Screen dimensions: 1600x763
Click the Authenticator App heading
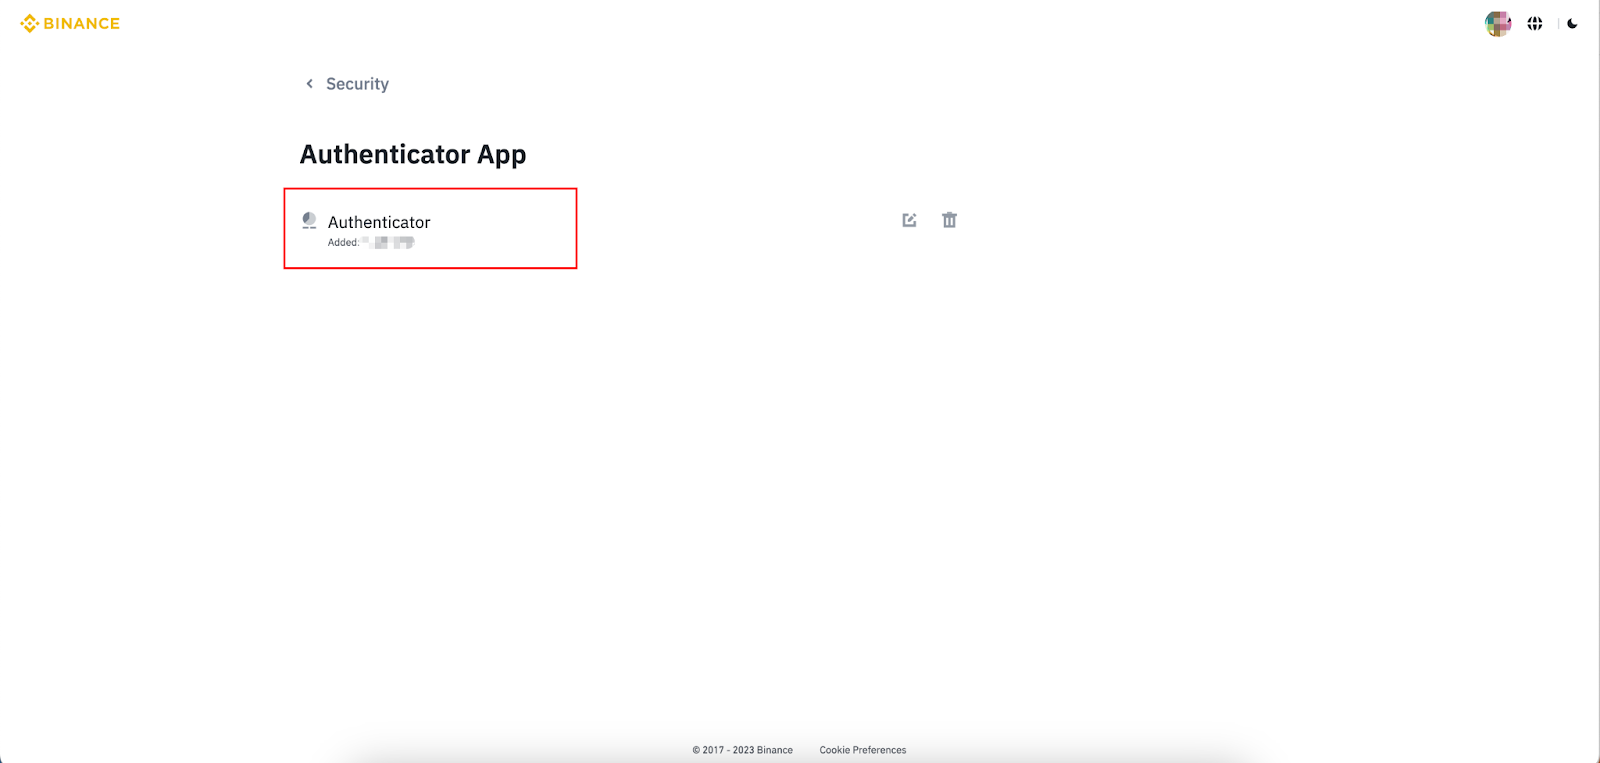click(413, 155)
